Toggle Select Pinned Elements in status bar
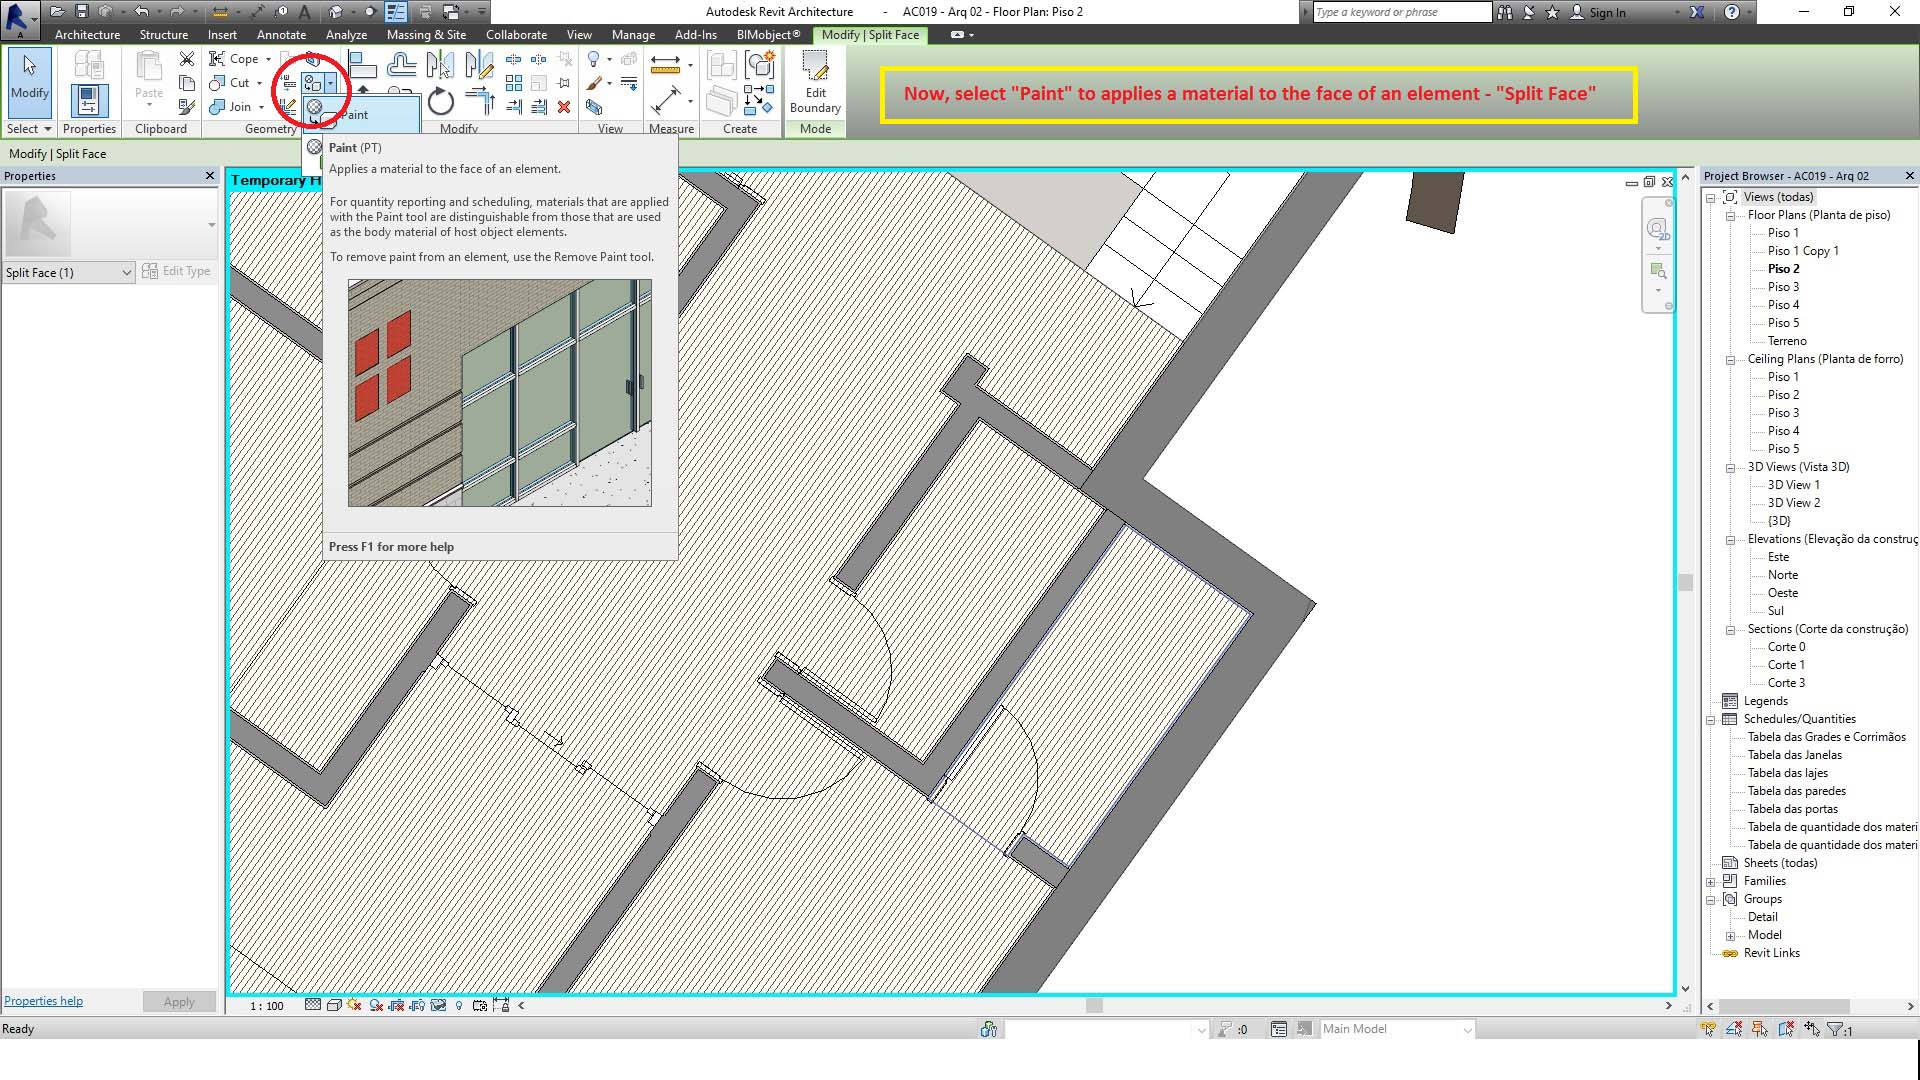 pos(1760,1029)
